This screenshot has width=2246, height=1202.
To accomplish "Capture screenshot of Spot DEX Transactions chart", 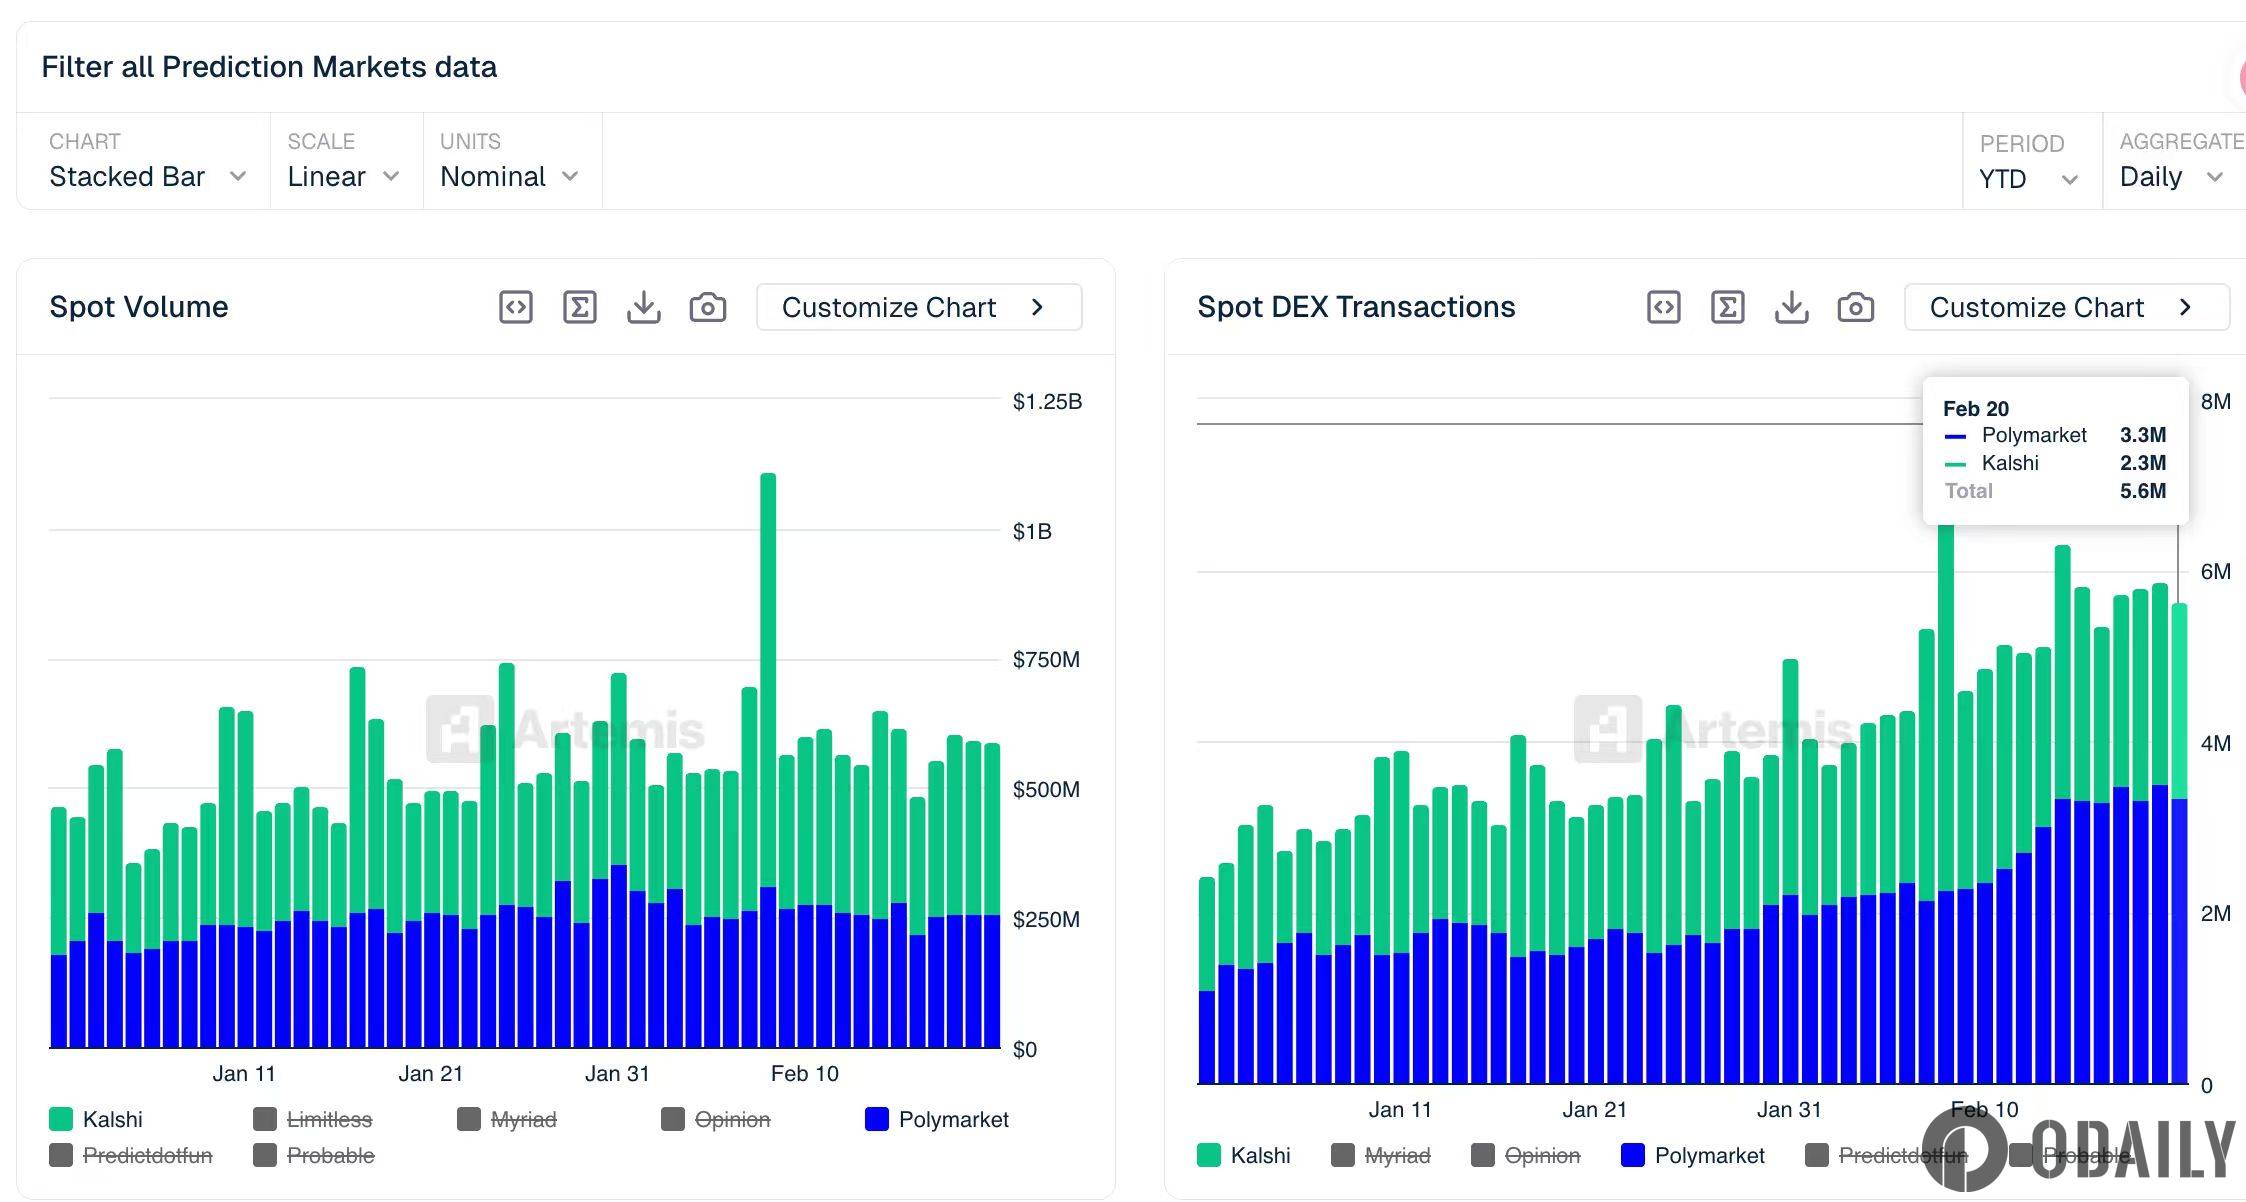I will click(x=1856, y=307).
